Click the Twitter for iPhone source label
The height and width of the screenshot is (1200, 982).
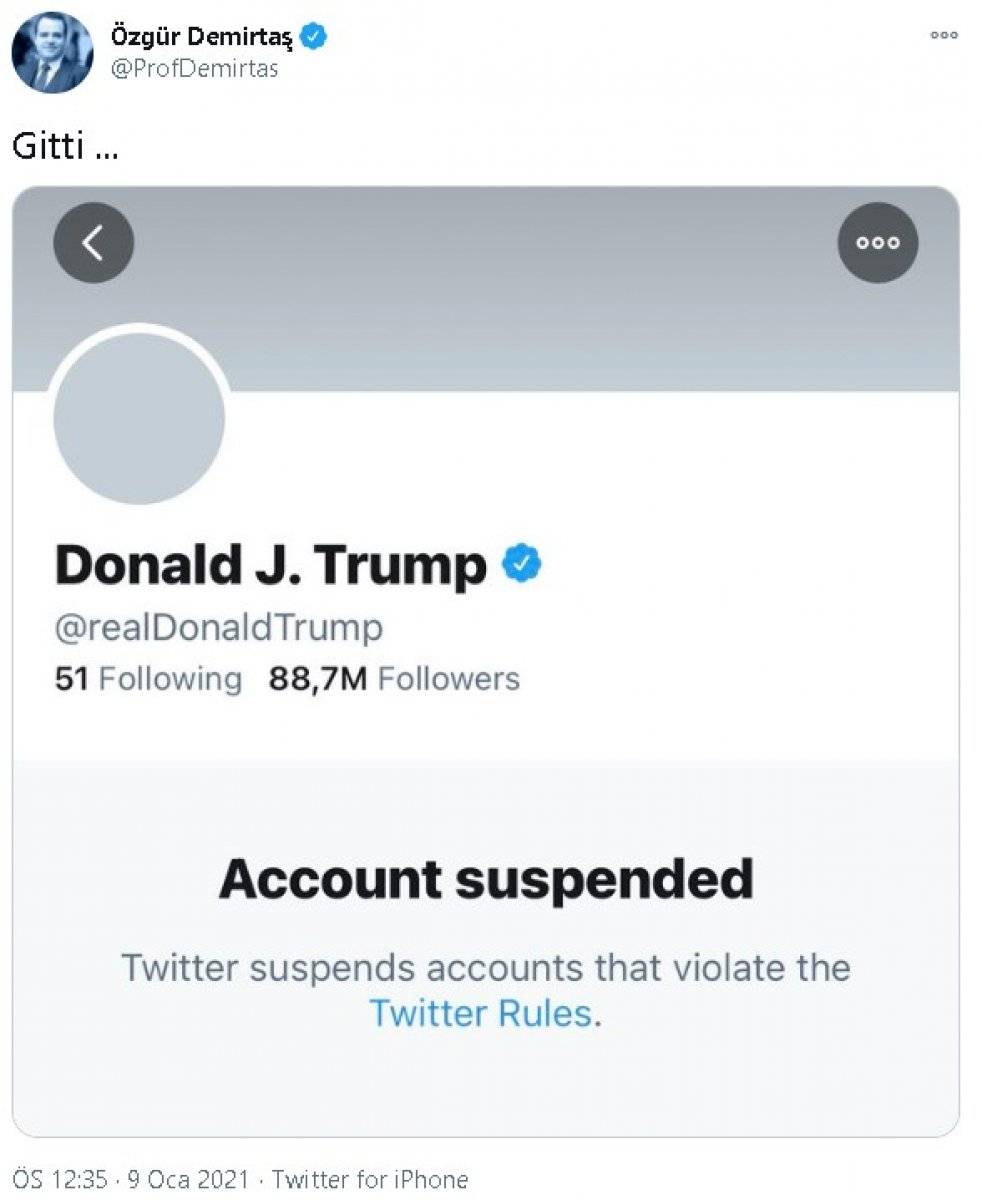click(369, 1179)
